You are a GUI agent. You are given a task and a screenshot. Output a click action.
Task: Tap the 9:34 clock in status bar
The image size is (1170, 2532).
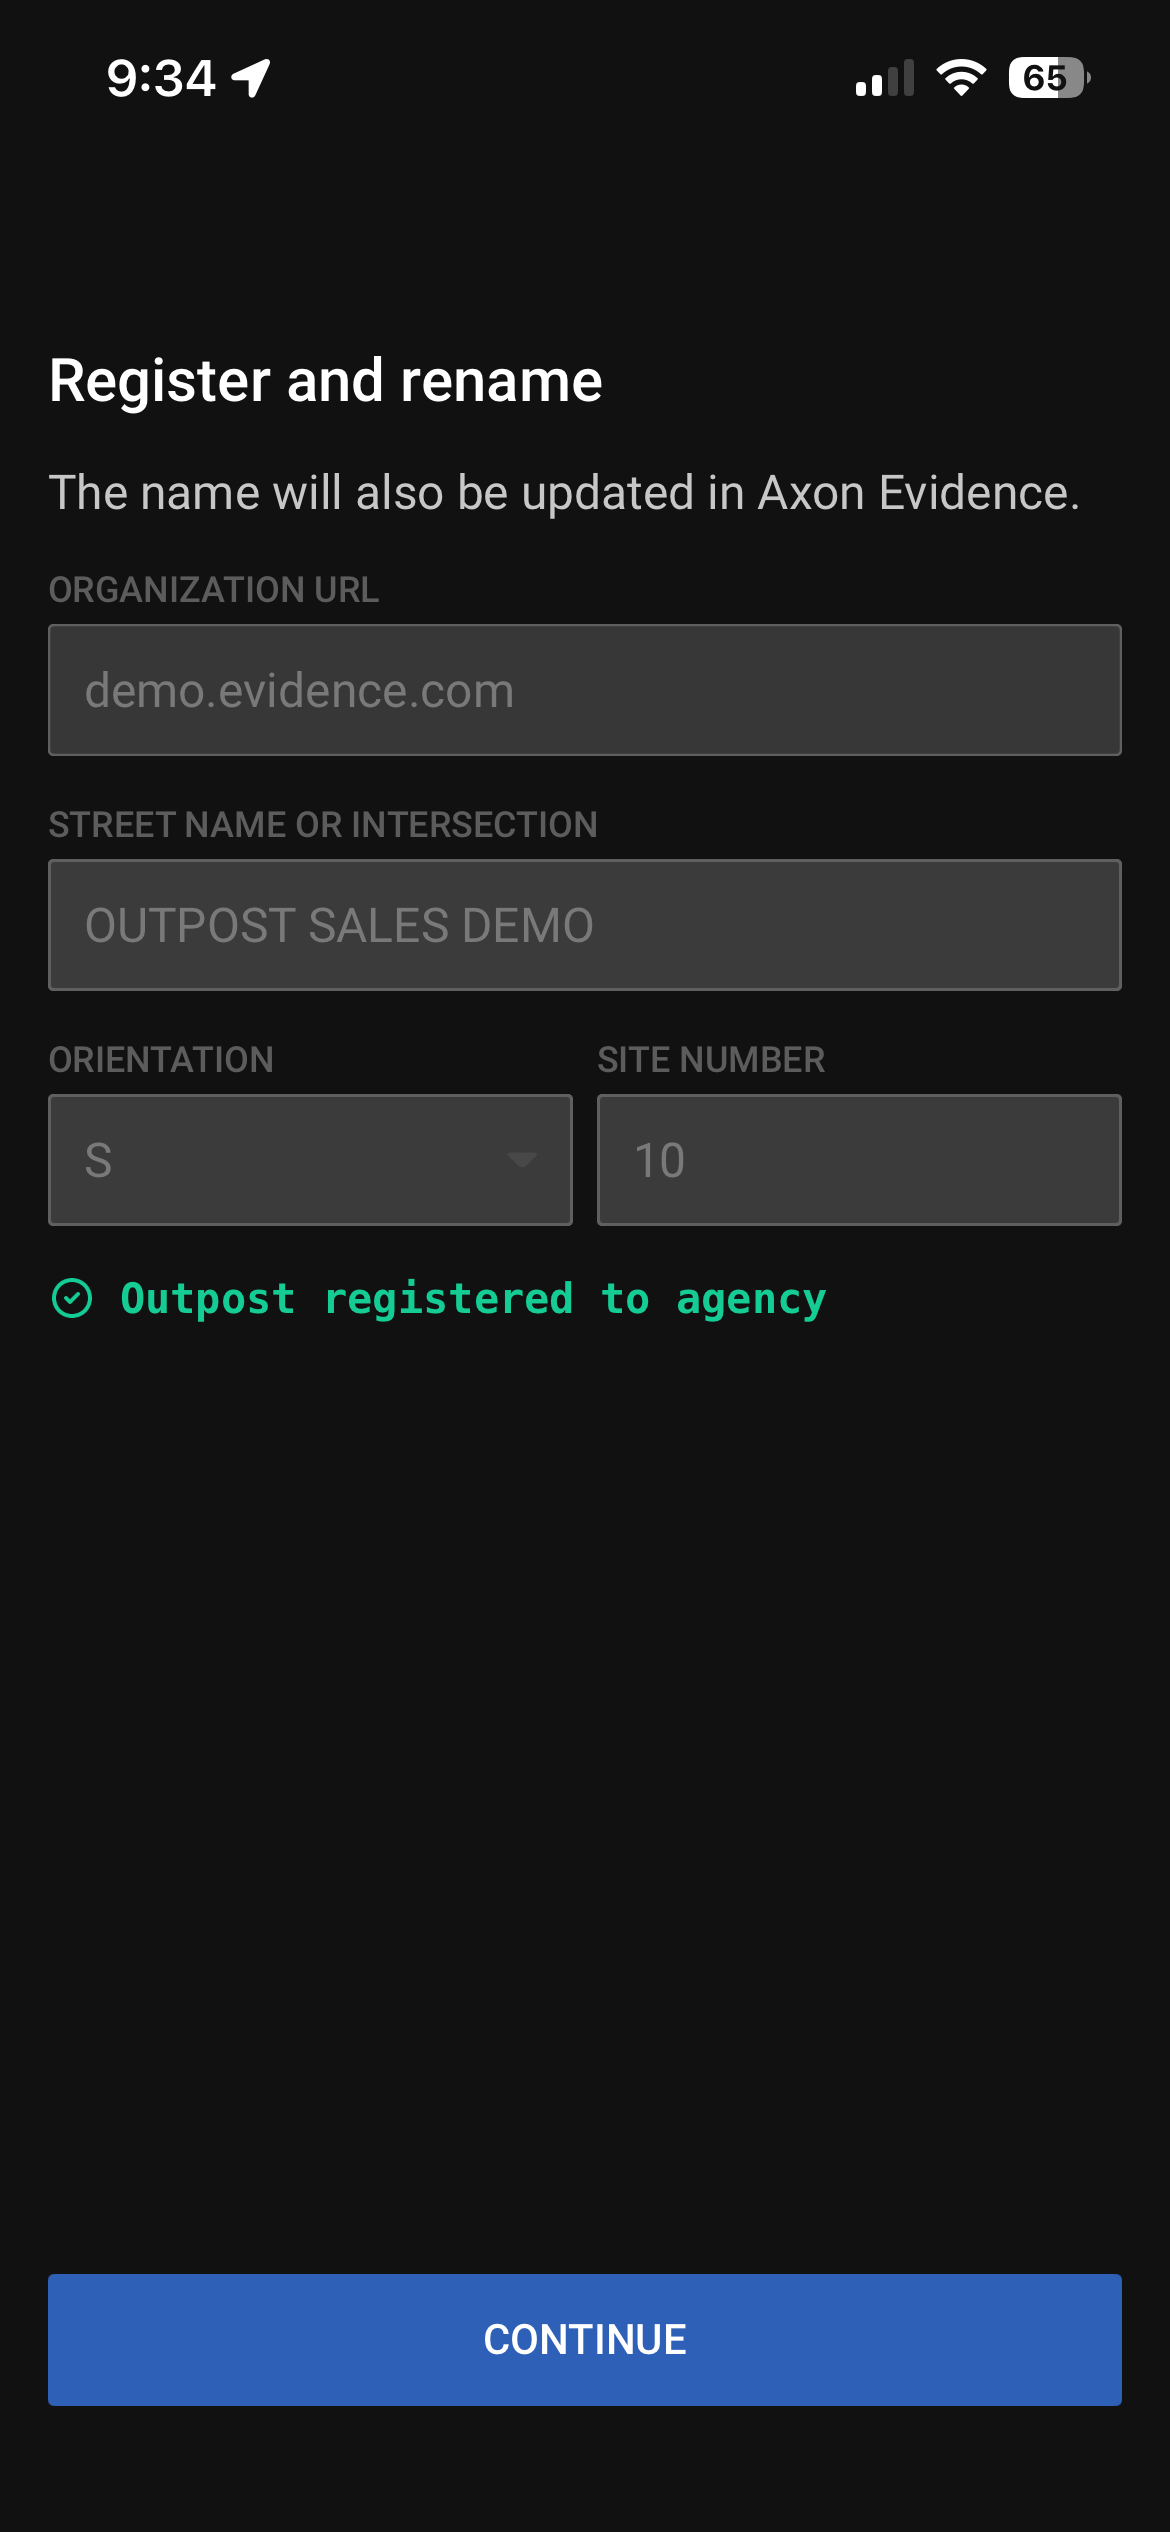click(161, 78)
